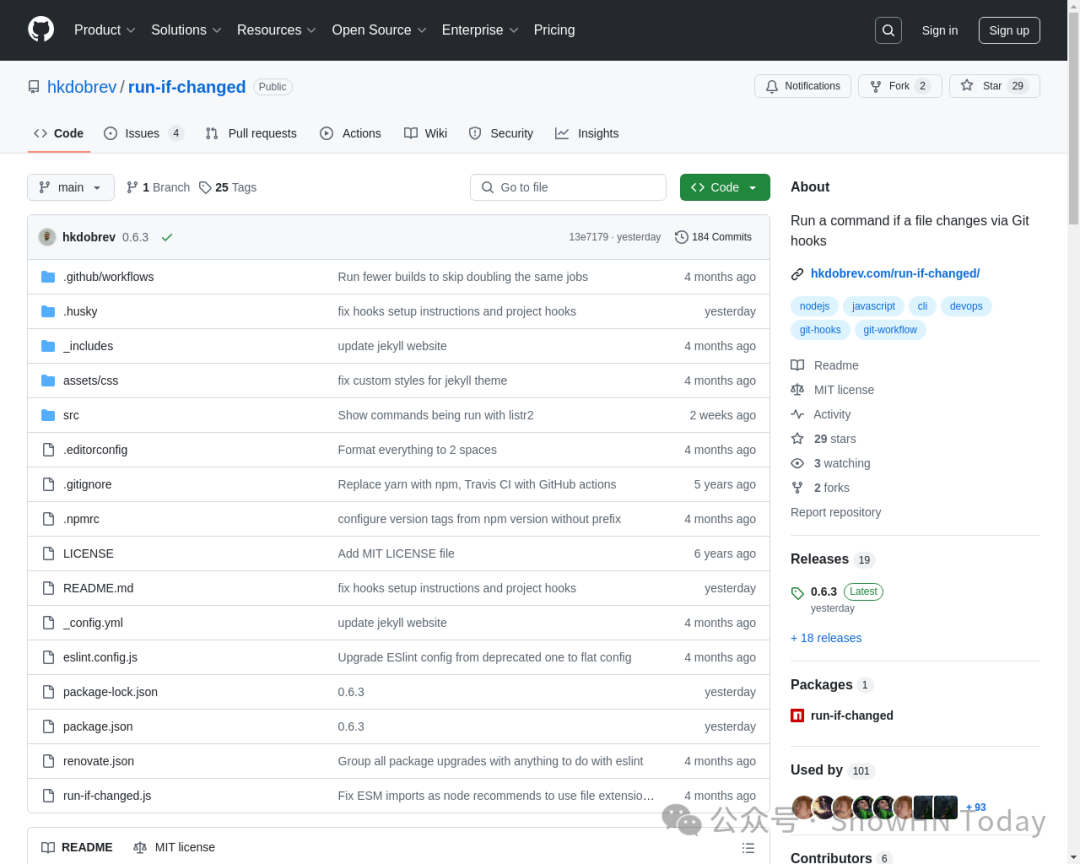Click the page vertical scrollbar thumb
Viewport: 1080px width, 864px height.
pos(1073,117)
